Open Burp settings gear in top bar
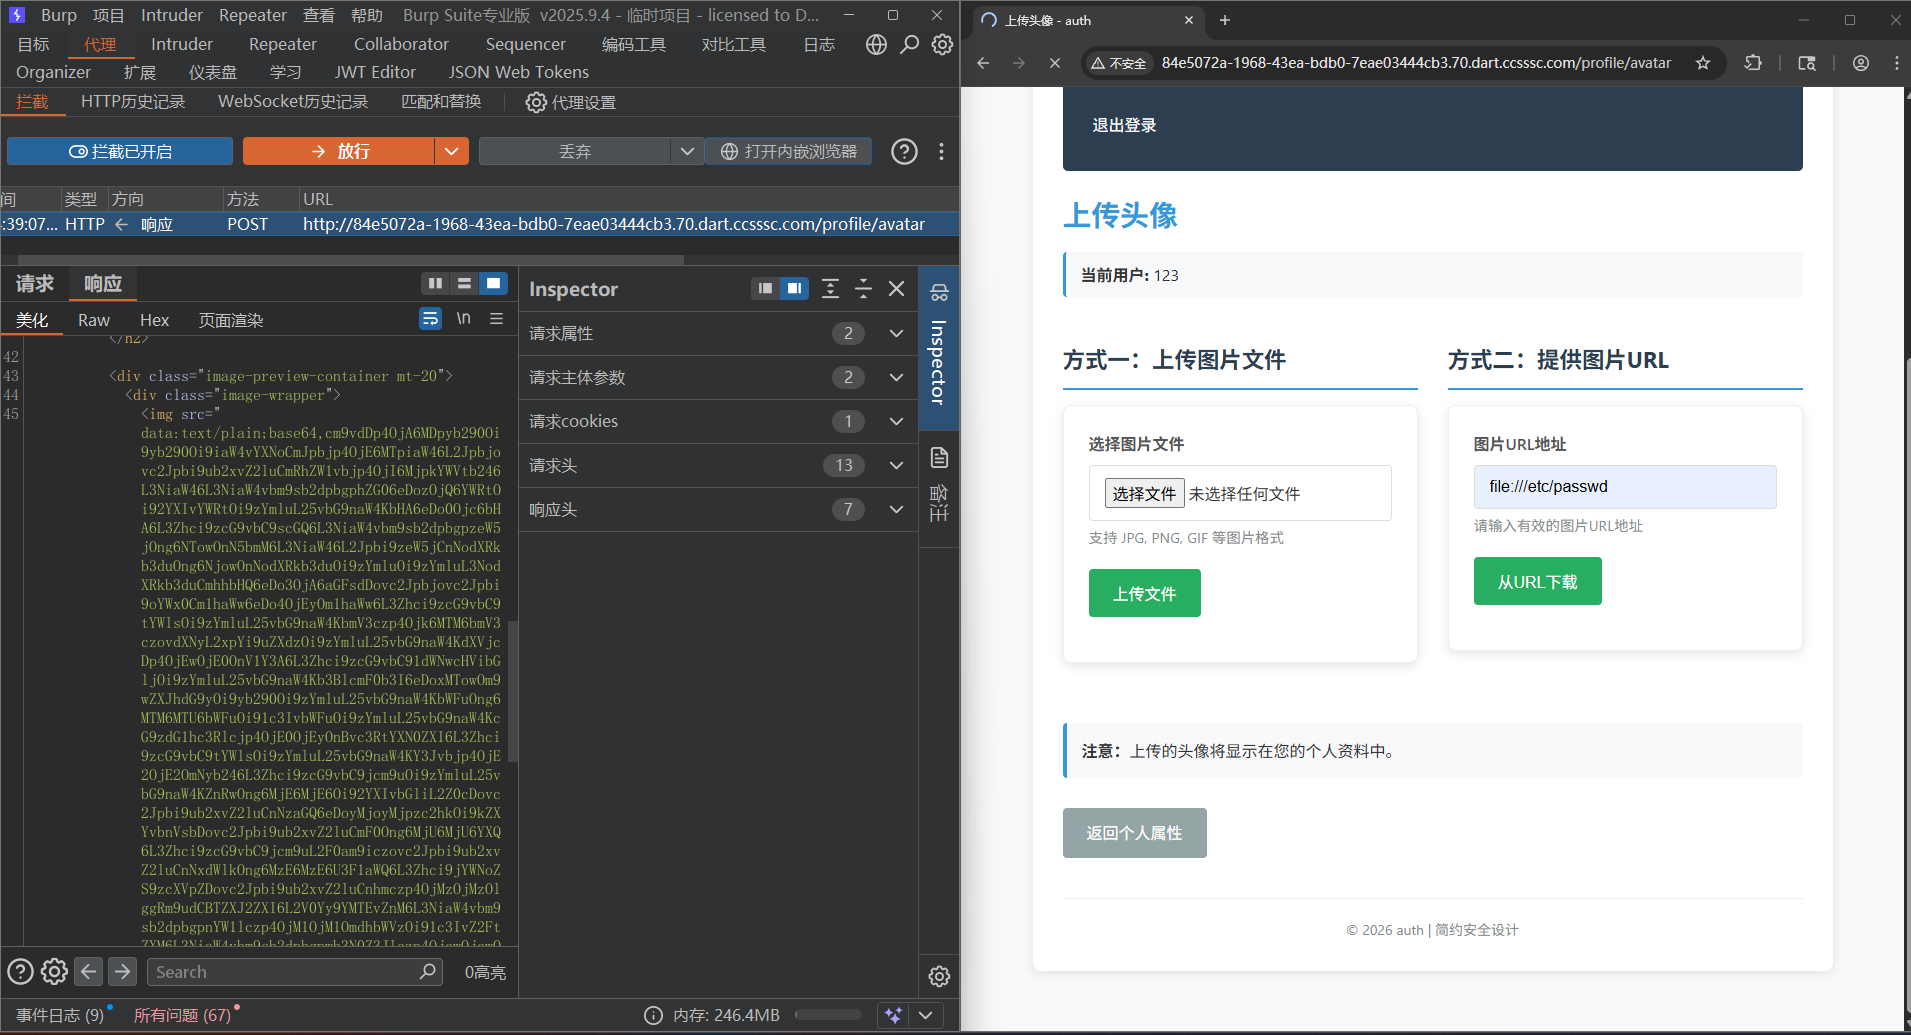The width and height of the screenshot is (1911, 1035). [x=942, y=44]
